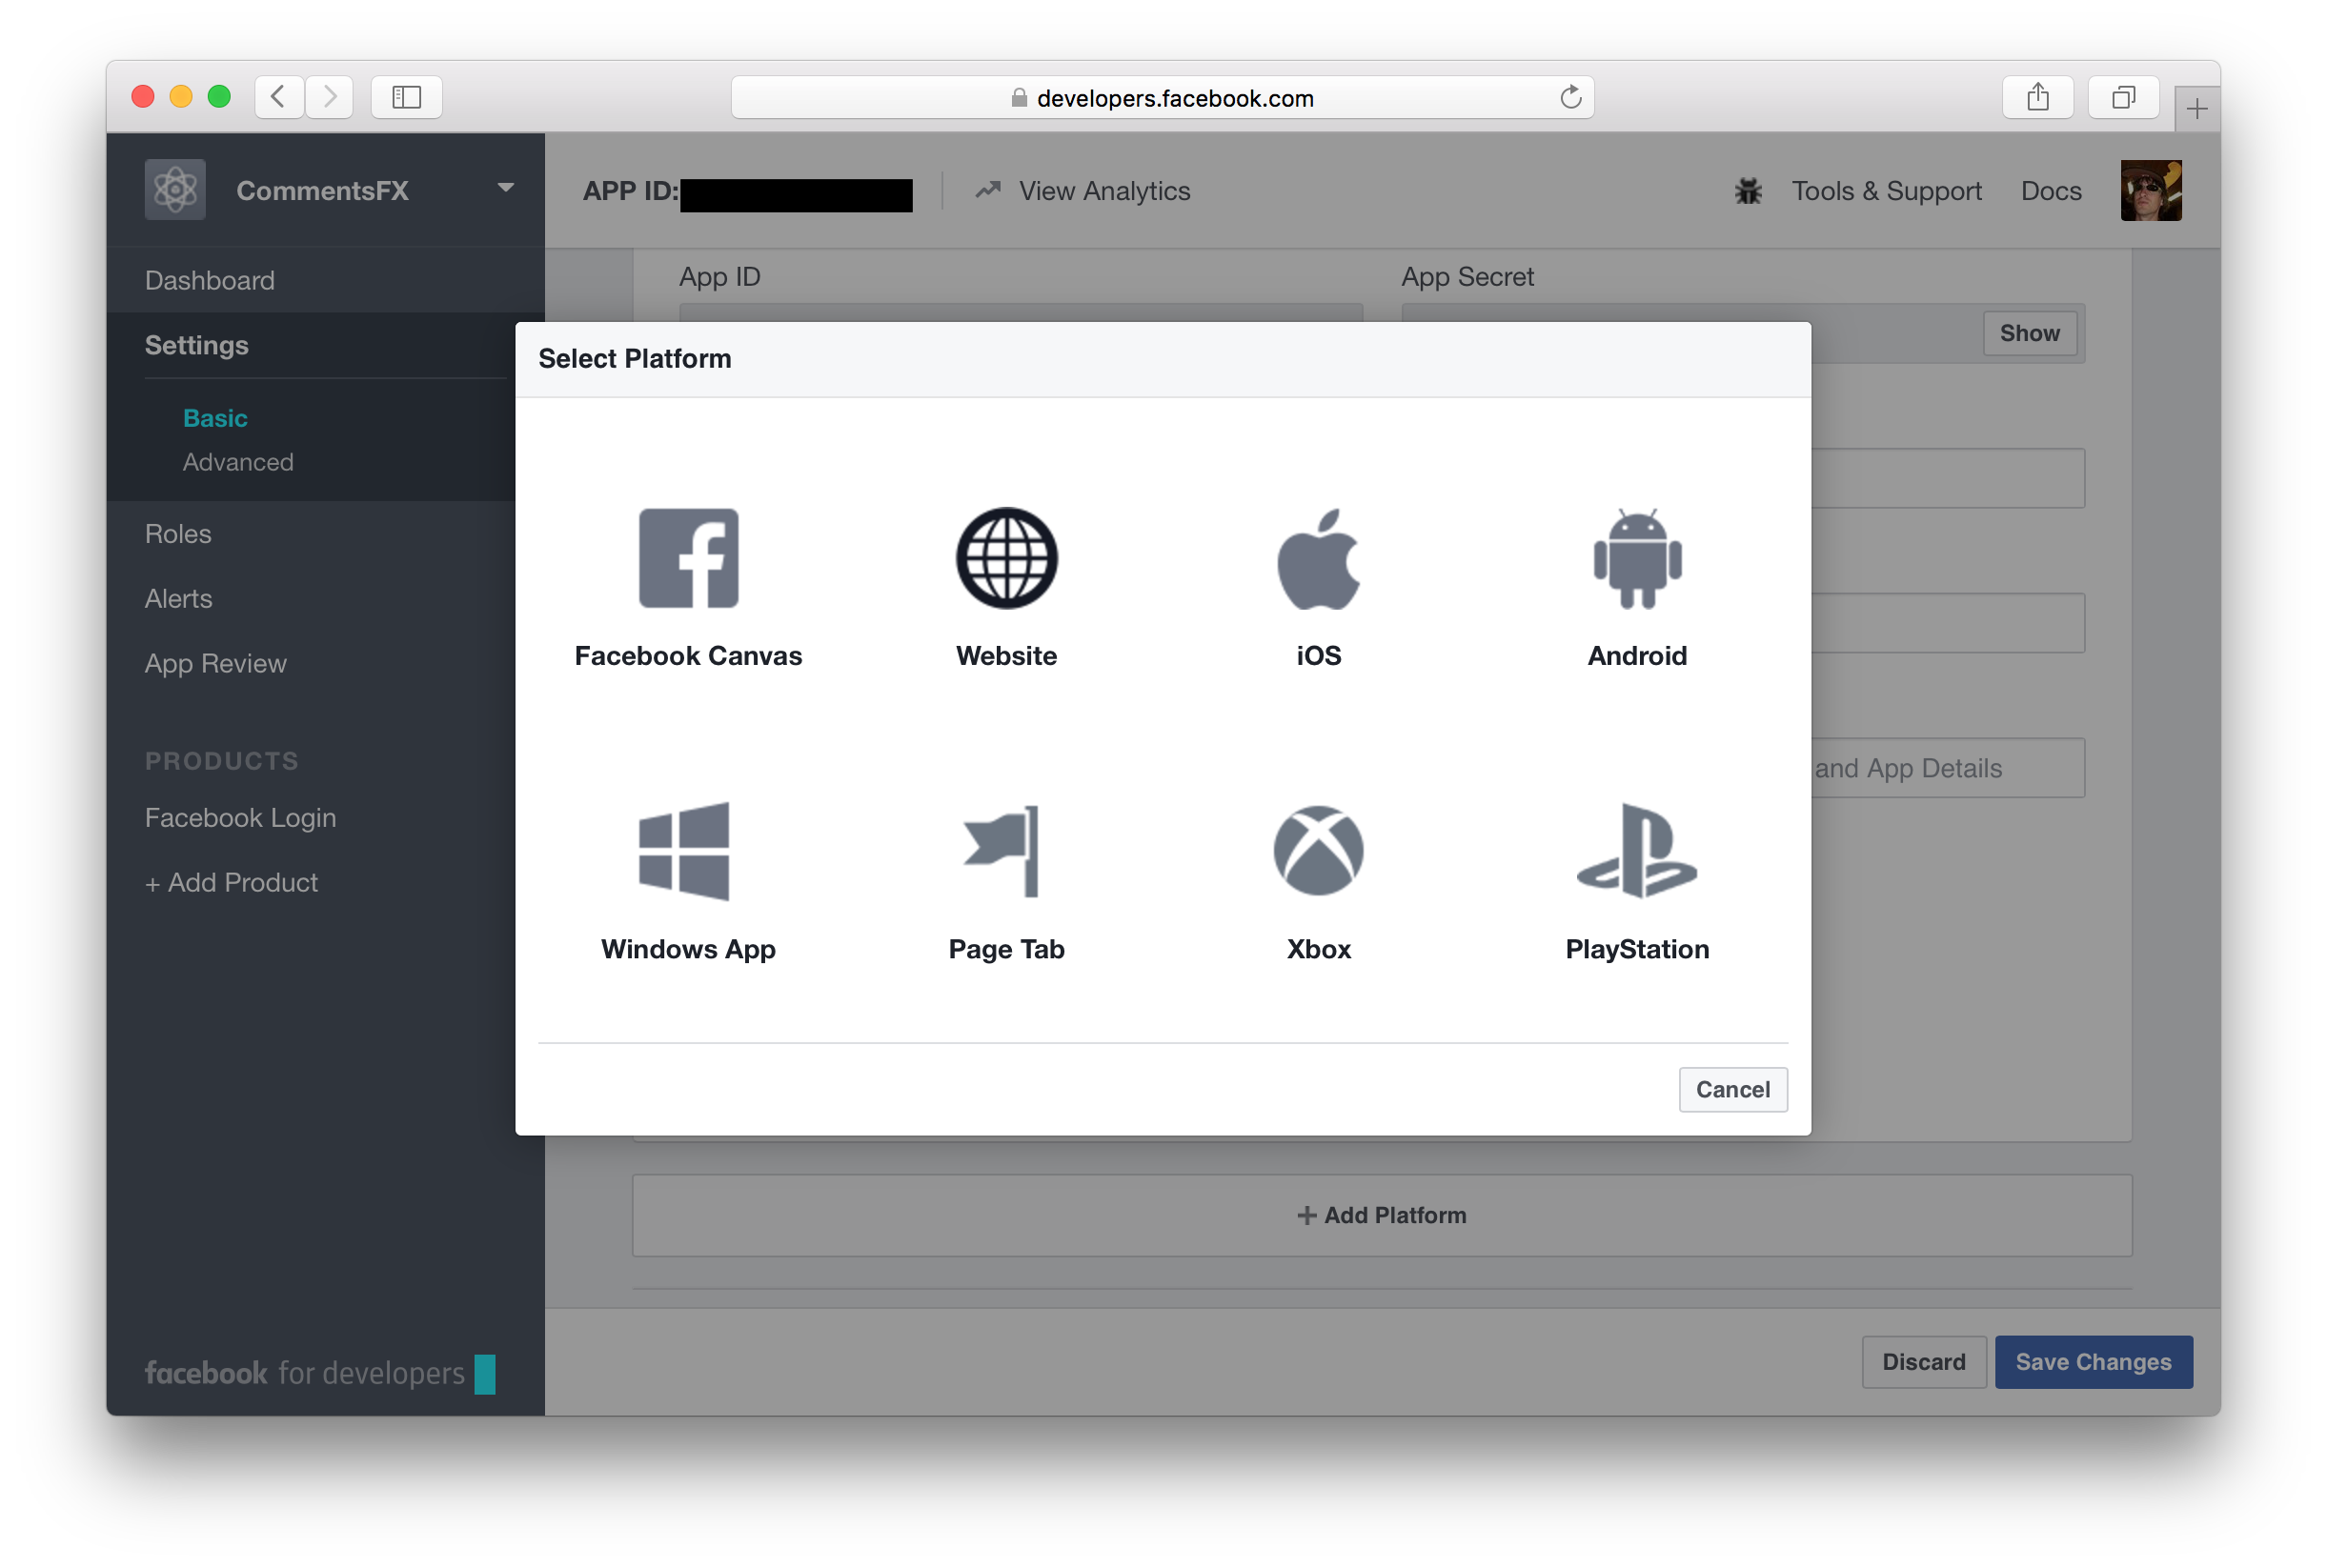Select the Advanced settings tab
Viewport: 2327px width, 1568px height.
(238, 462)
